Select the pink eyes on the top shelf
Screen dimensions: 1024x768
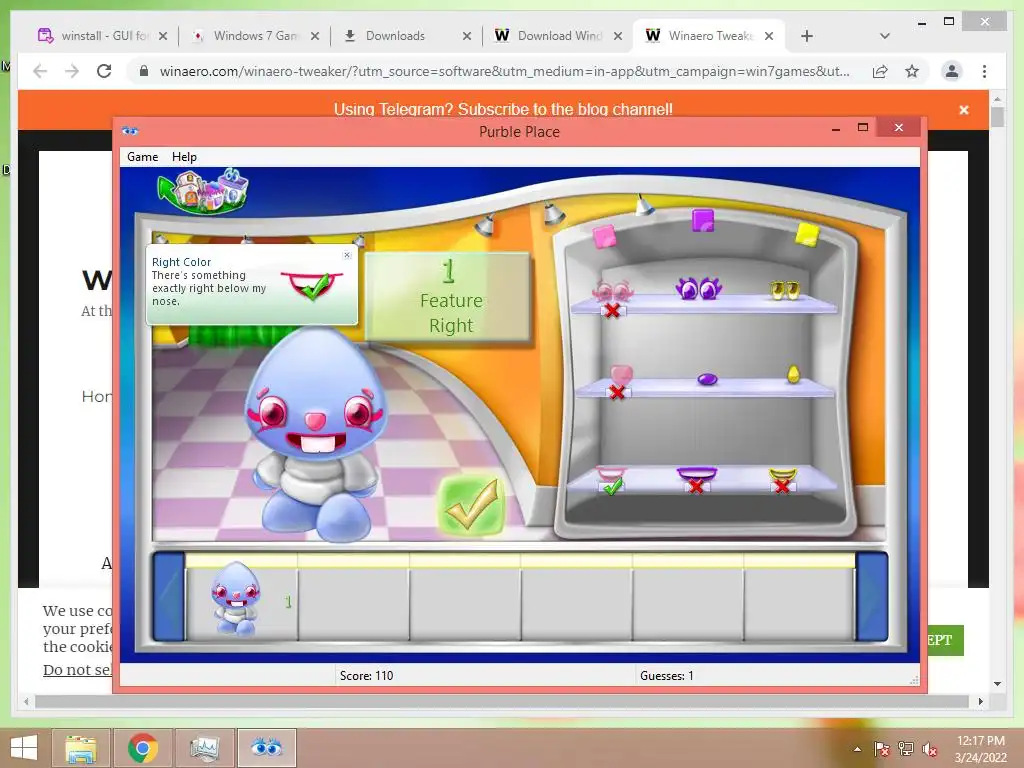tap(612, 291)
